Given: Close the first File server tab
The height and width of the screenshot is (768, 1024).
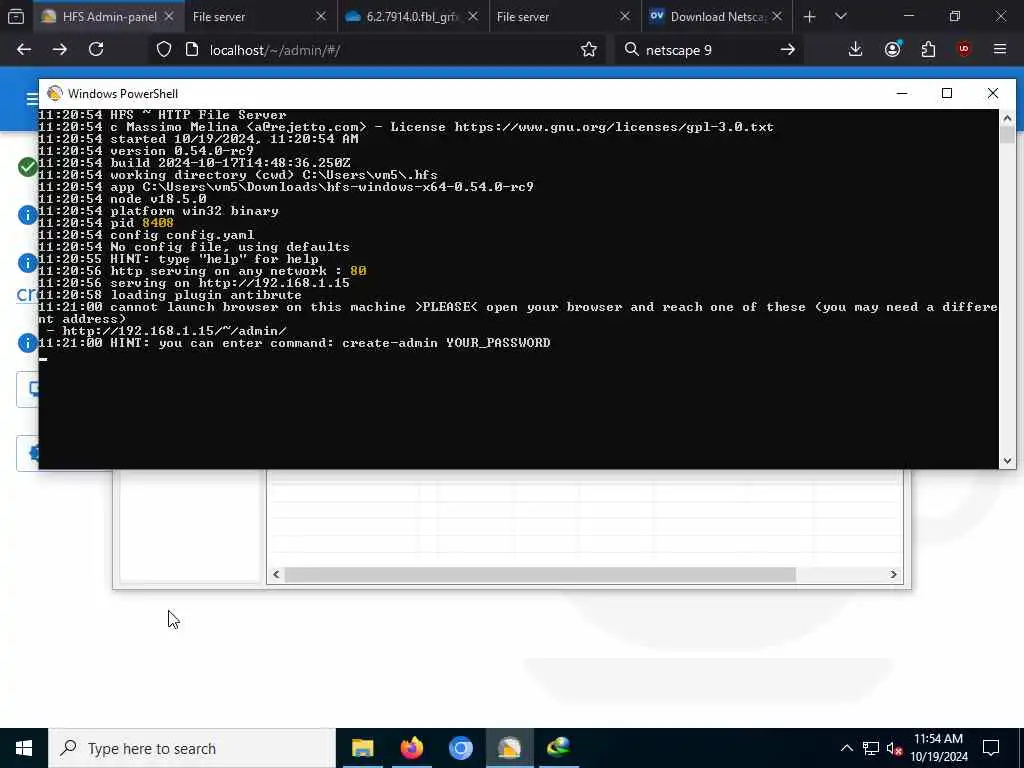Looking at the screenshot, I should coord(321,17).
